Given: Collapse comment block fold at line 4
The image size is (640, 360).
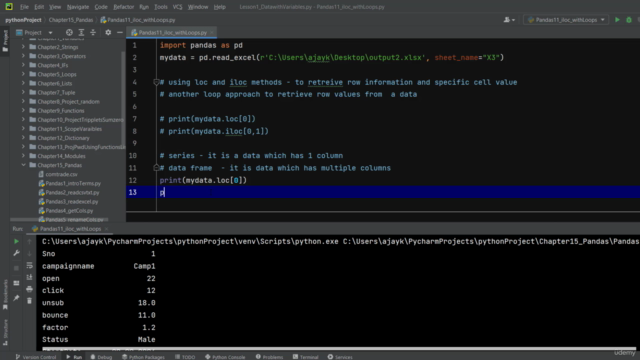Looking at the screenshot, I should [156, 82].
